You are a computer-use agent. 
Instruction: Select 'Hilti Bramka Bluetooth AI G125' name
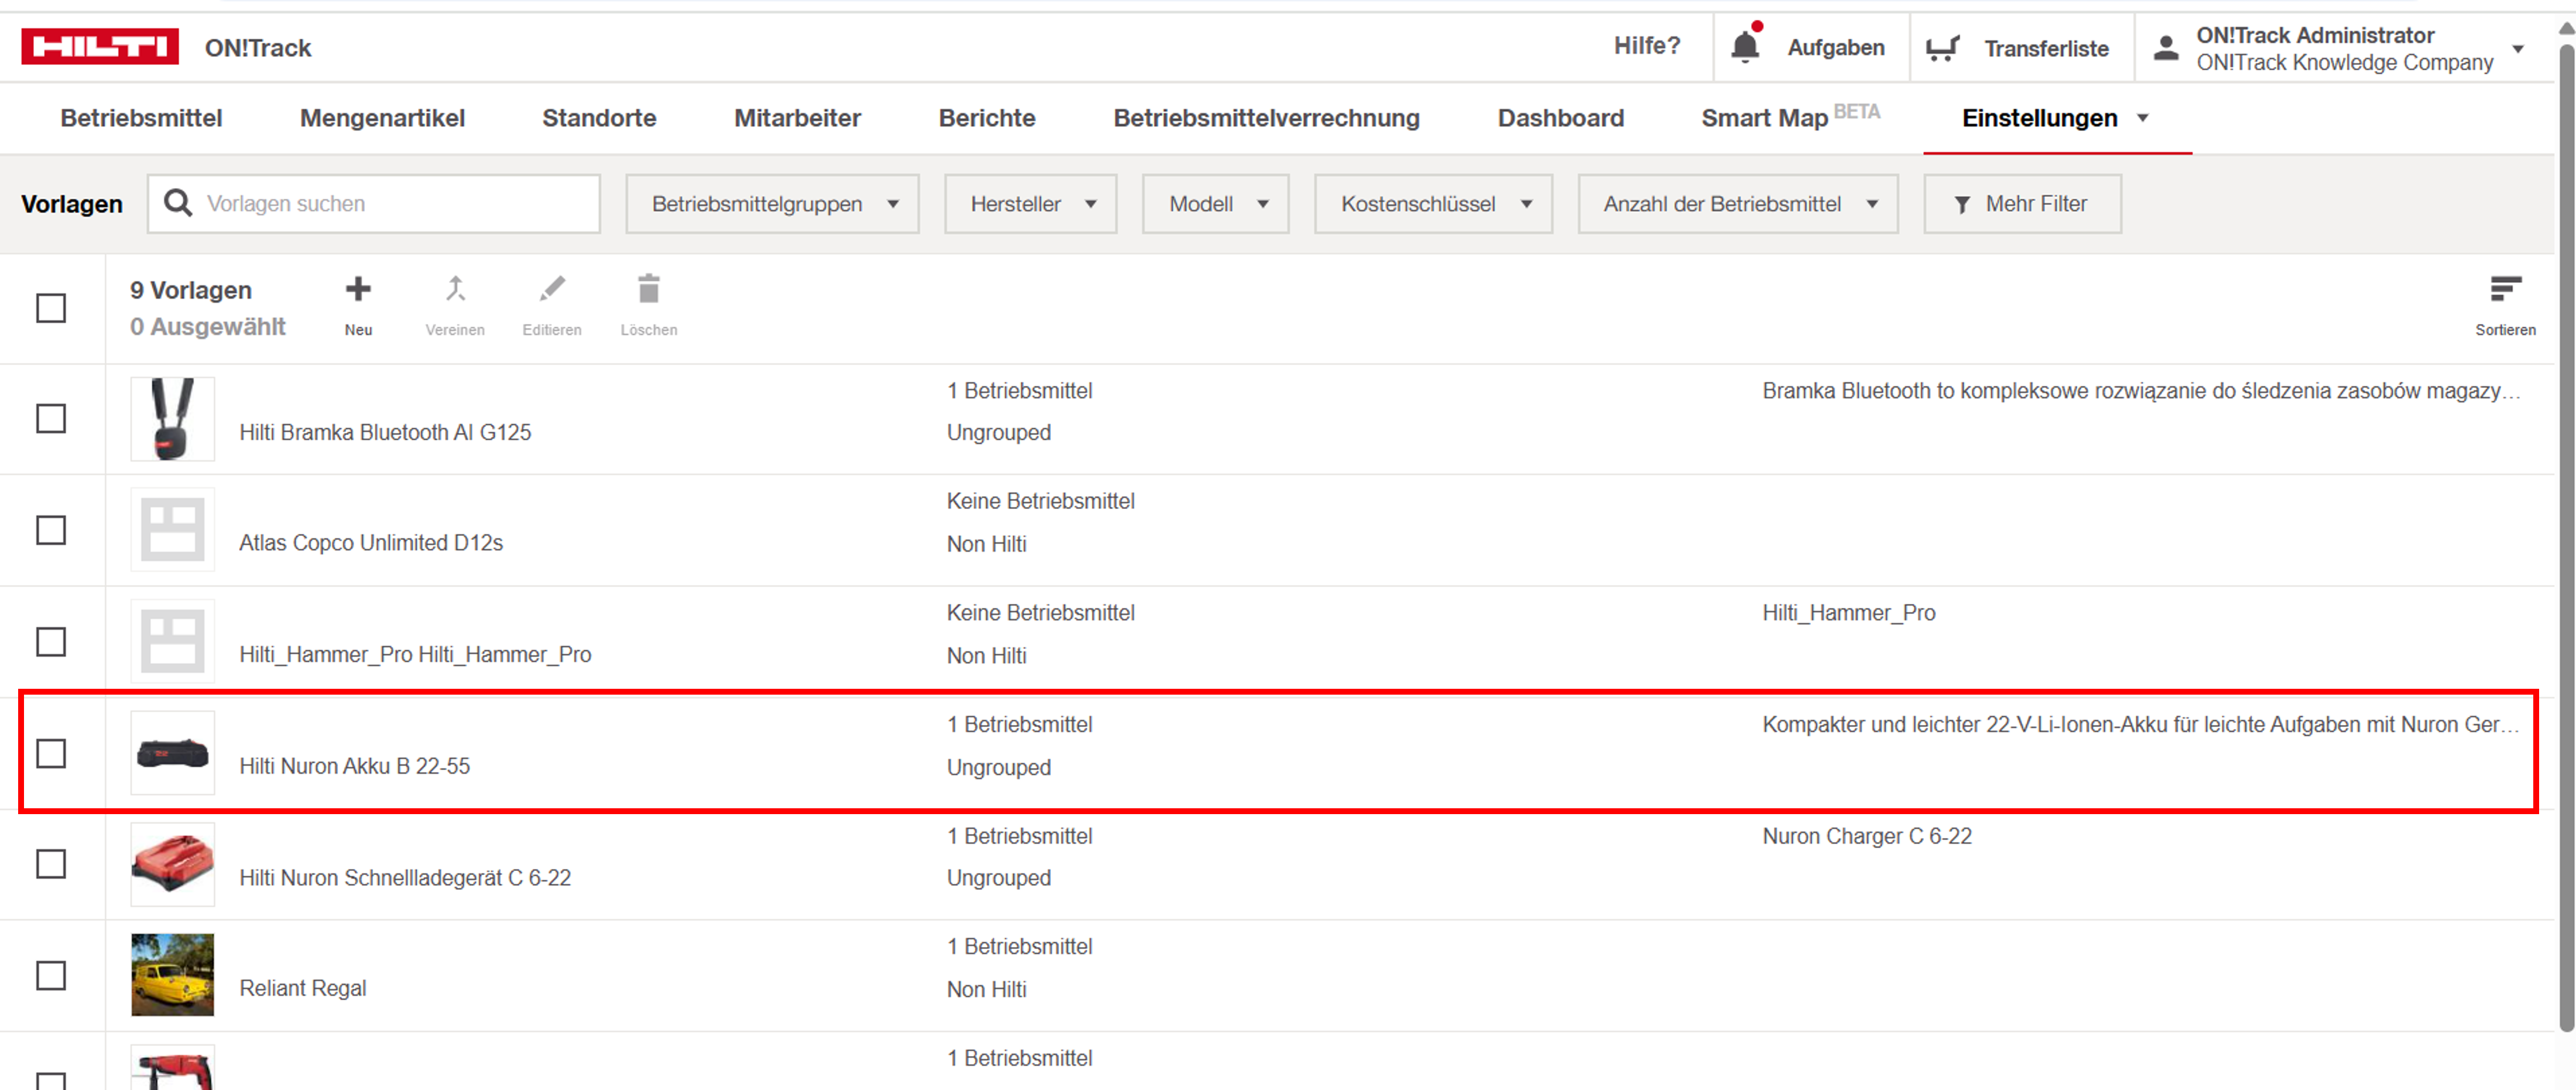coord(385,432)
